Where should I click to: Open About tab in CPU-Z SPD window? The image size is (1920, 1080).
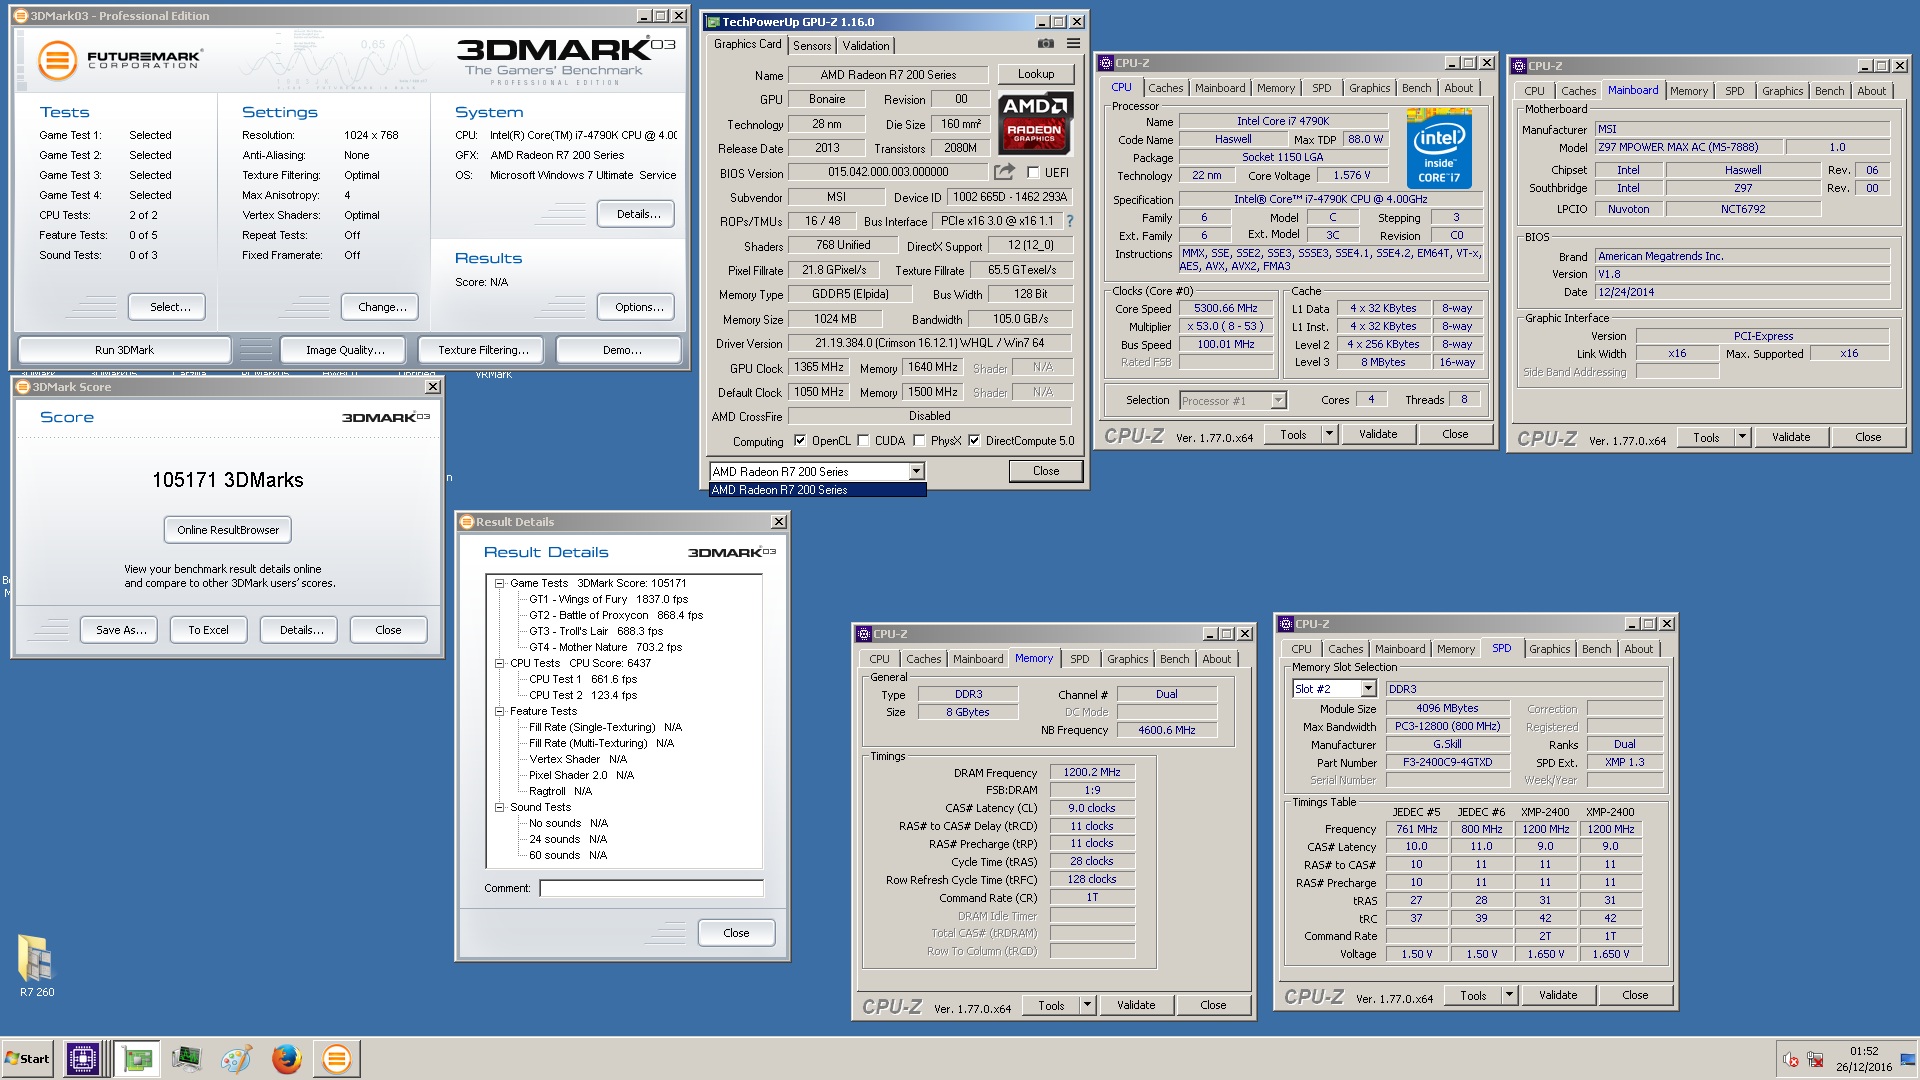(1638, 649)
